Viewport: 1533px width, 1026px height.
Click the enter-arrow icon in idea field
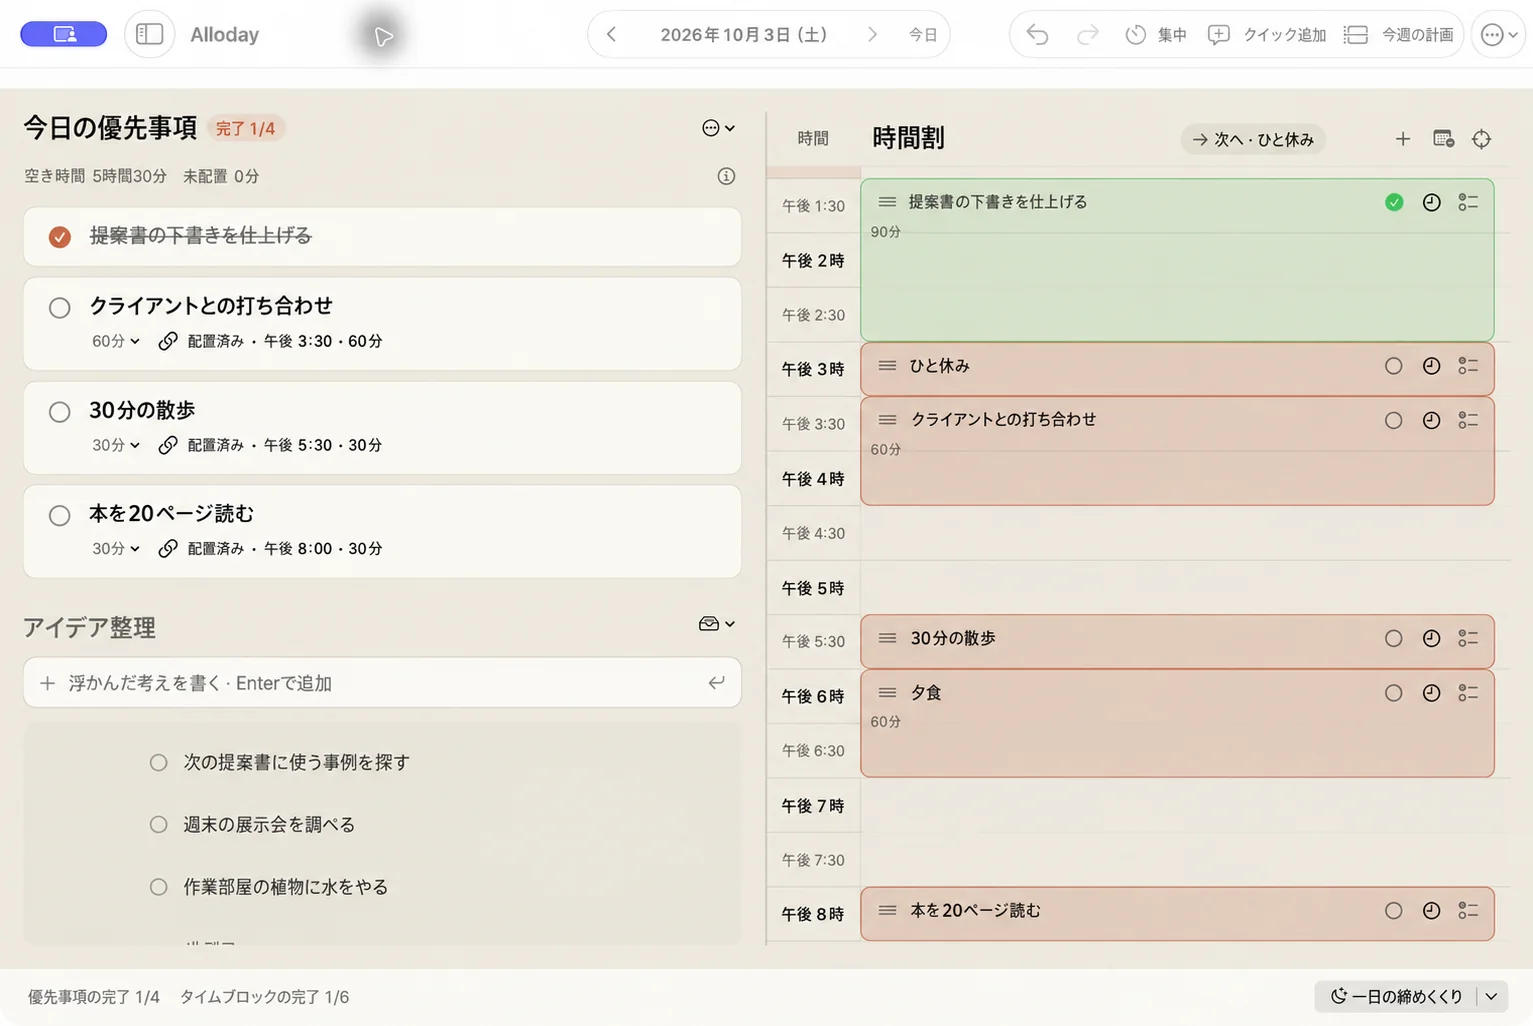click(716, 683)
